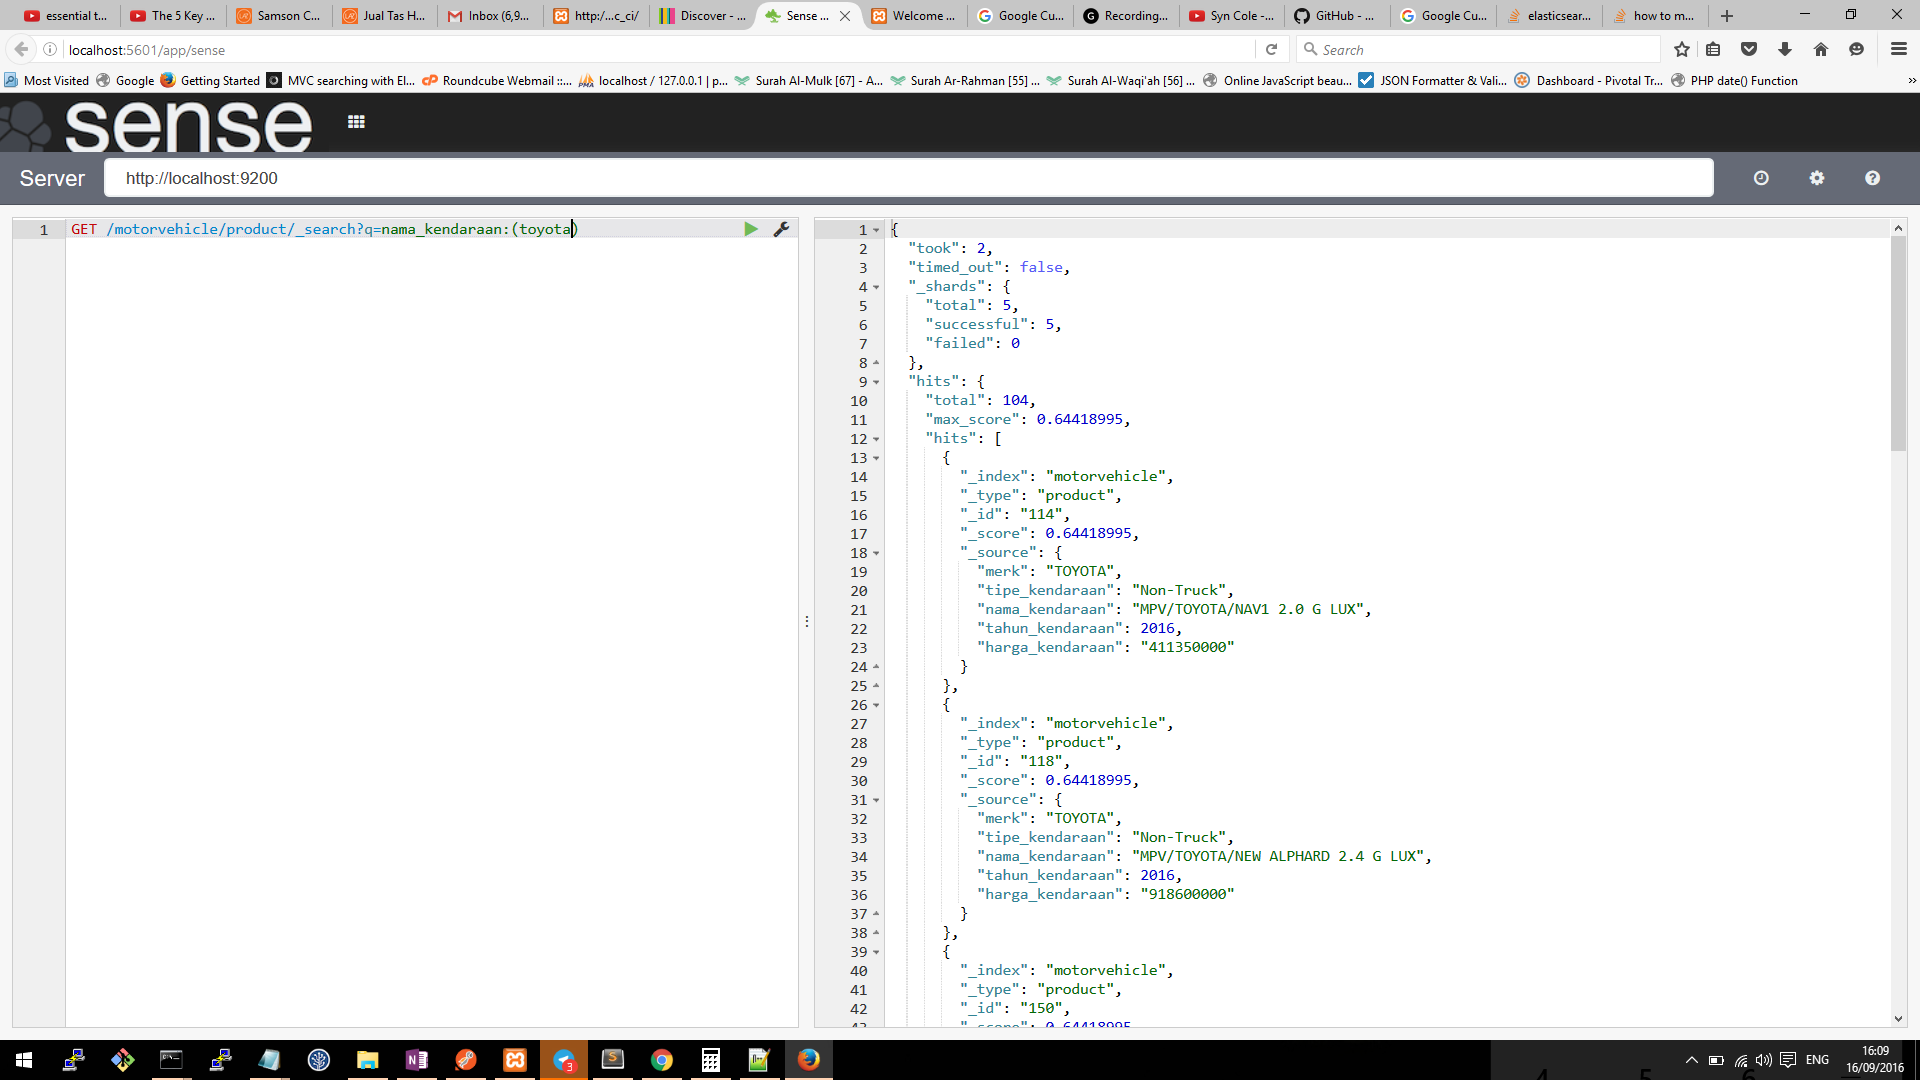Open Sense settings with the gear icon
This screenshot has width=1920, height=1080.
pos(1817,178)
